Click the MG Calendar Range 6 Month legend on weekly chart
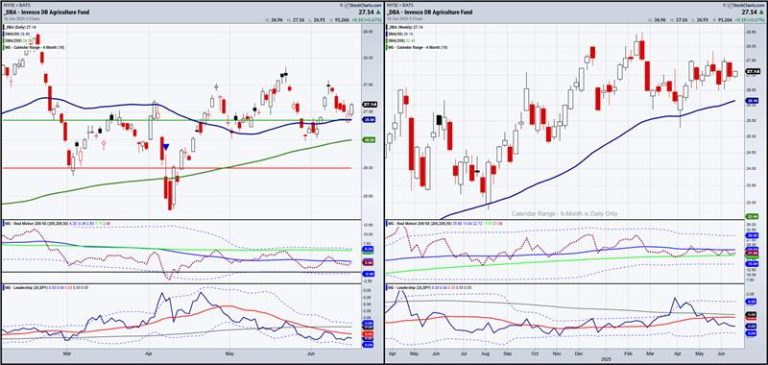The width and height of the screenshot is (768, 365). [x=417, y=48]
